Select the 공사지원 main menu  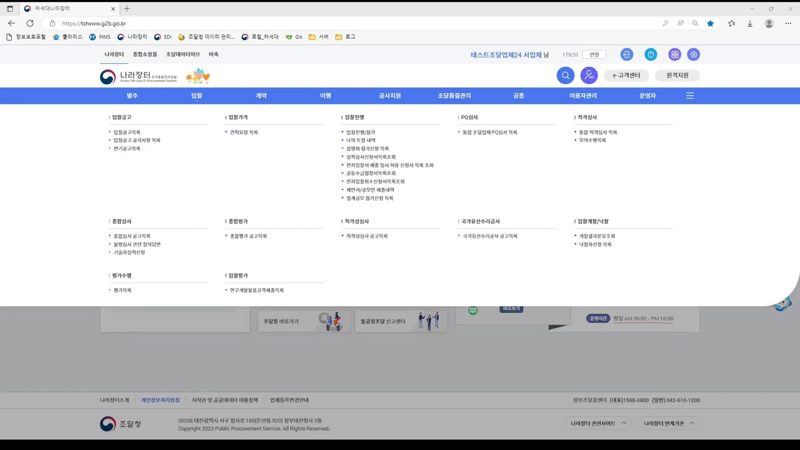click(390, 95)
